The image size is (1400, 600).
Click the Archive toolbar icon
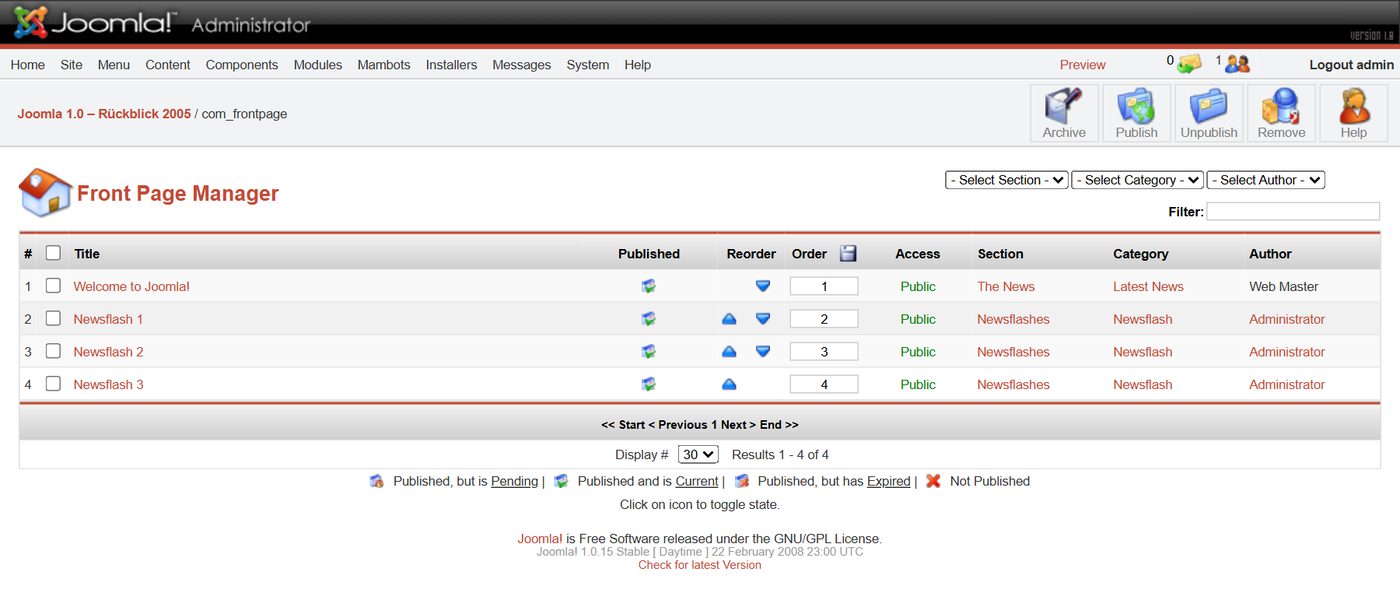click(x=1064, y=113)
